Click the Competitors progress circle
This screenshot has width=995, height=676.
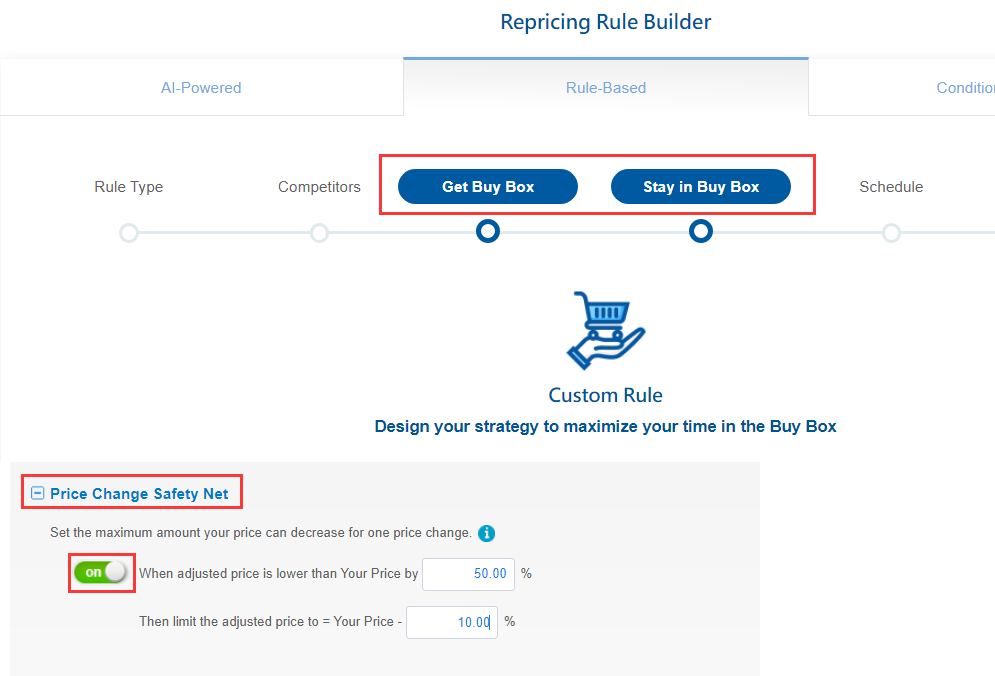(x=319, y=233)
